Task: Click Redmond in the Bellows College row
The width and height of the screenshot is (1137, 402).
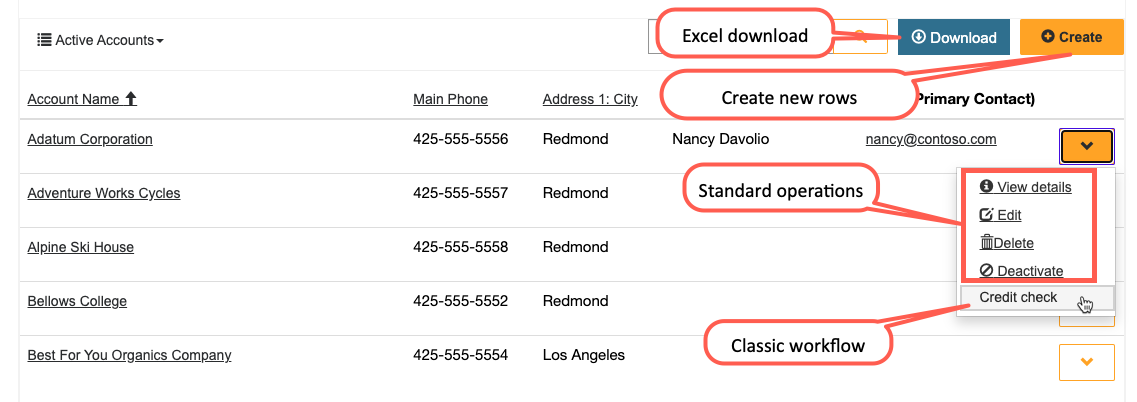Action: click(576, 301)
